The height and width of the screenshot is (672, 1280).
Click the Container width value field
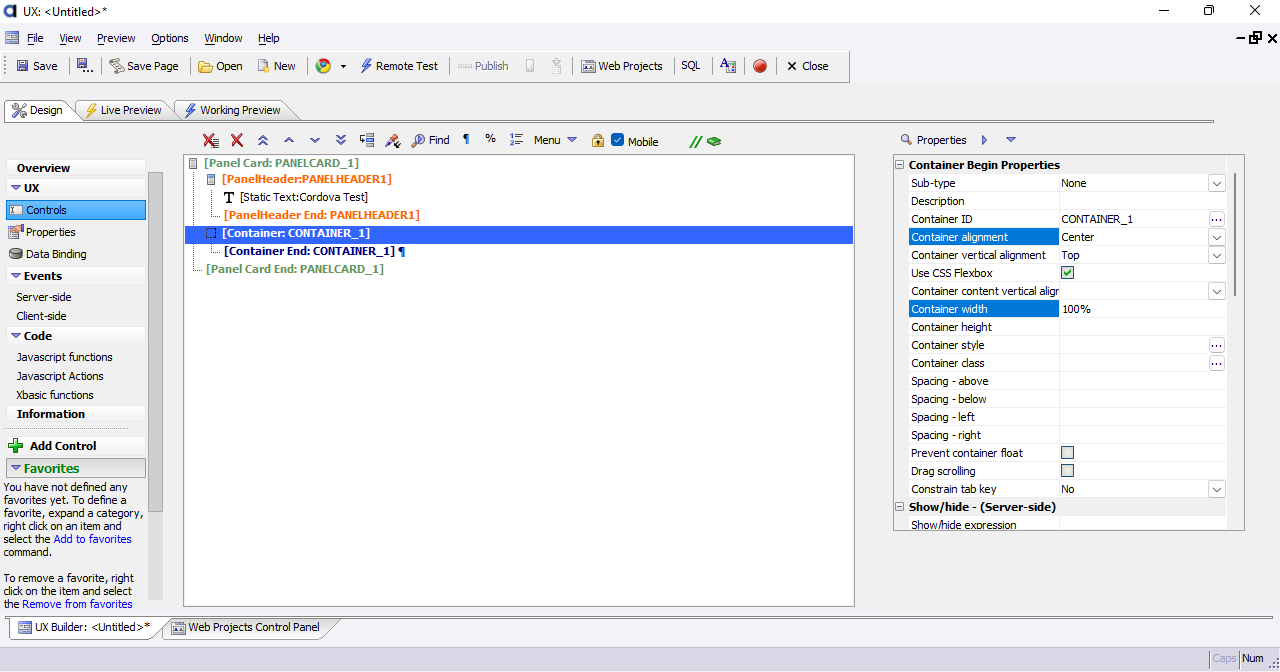[x=1143, y=309]
